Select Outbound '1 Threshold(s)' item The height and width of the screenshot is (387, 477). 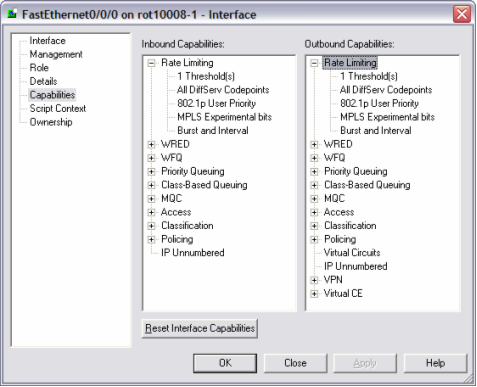coord(369,76)
